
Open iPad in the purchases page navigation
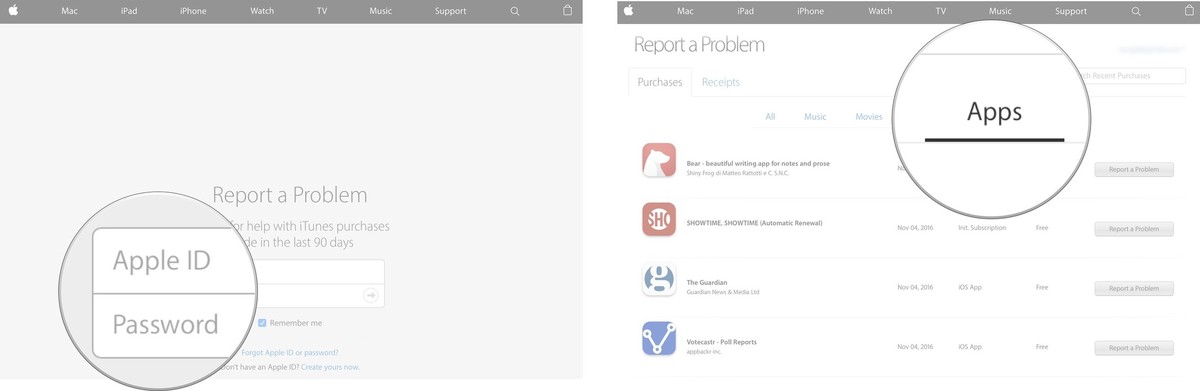(745, 11)
